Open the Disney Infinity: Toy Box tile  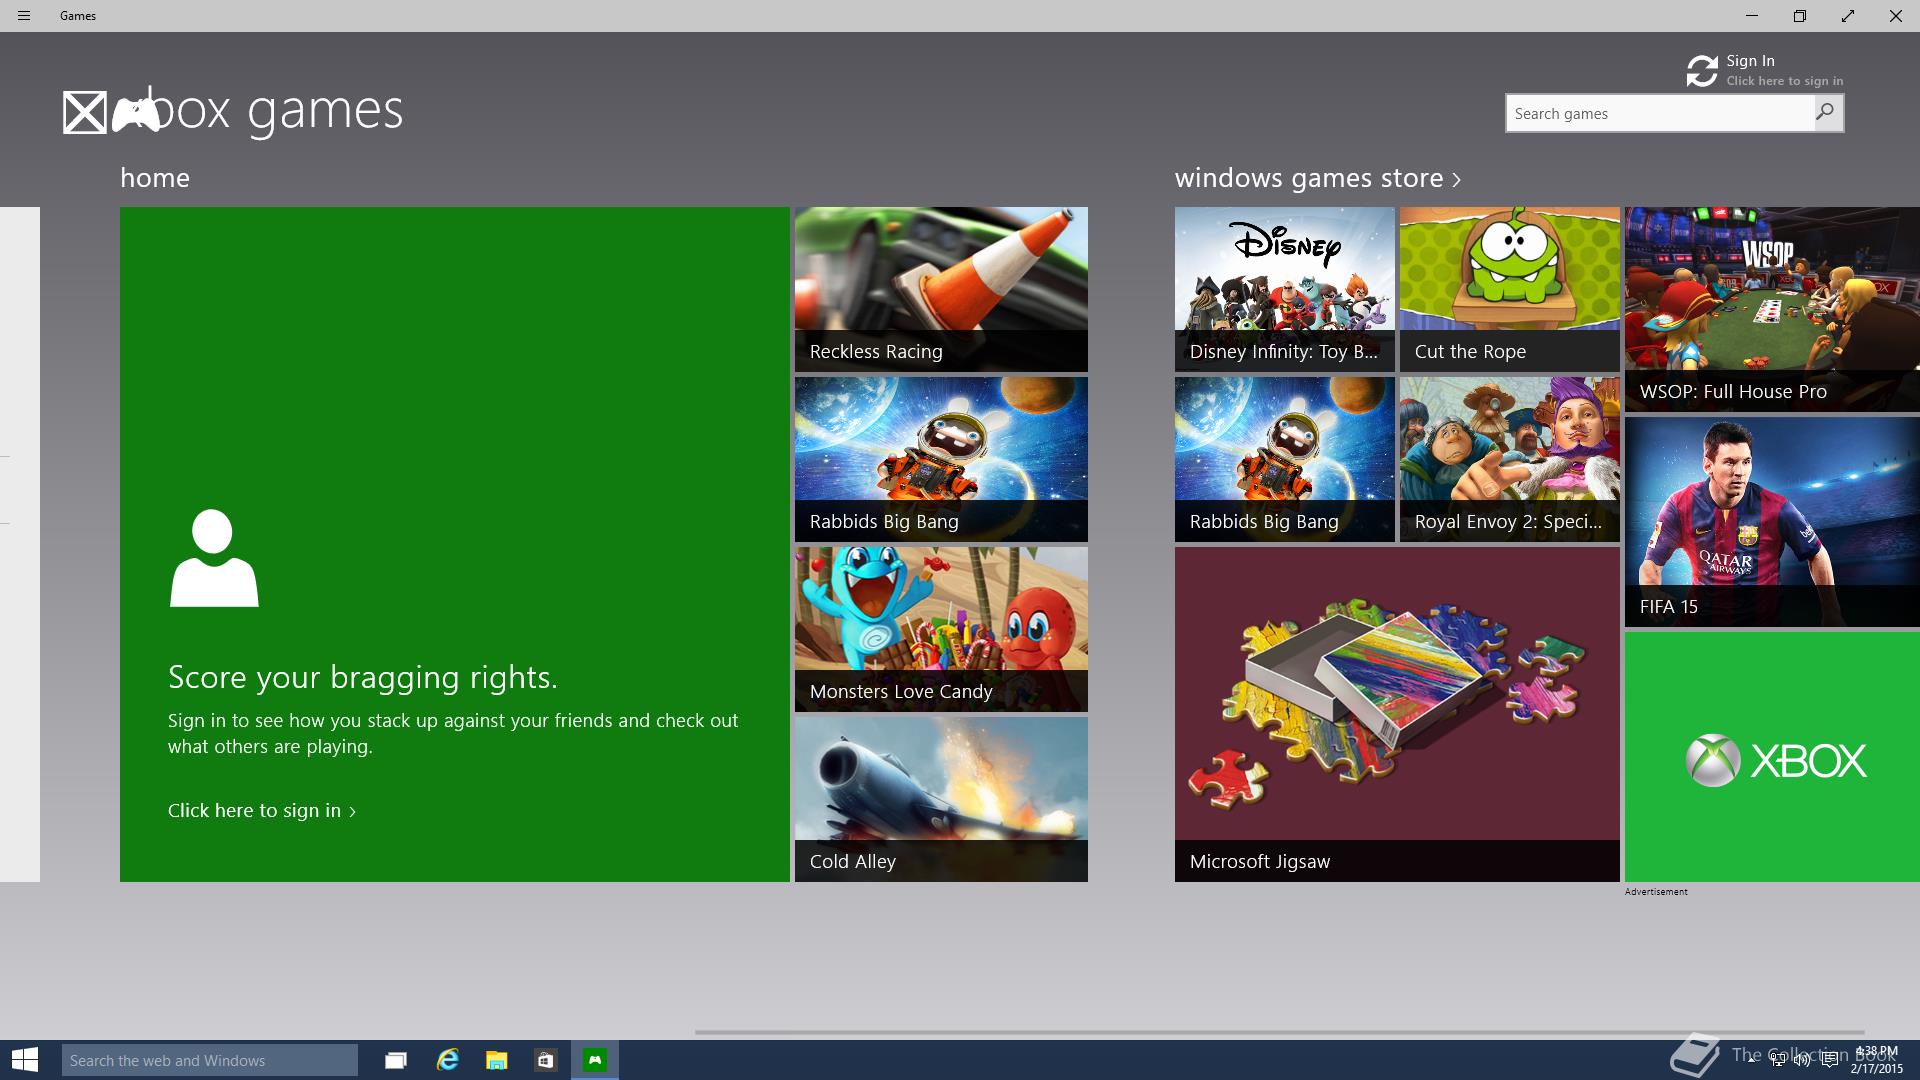pos(1284,289)
